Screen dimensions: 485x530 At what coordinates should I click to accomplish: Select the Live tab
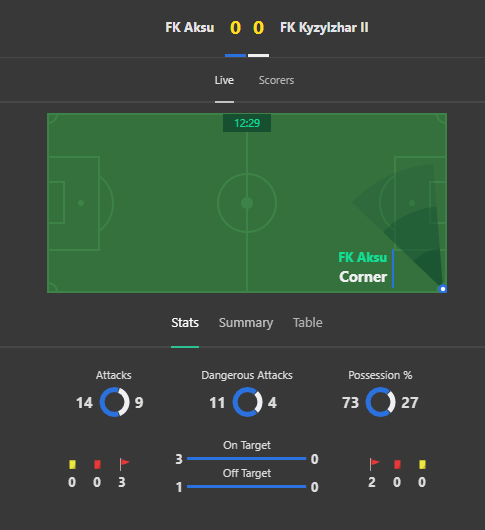point(224,80)
